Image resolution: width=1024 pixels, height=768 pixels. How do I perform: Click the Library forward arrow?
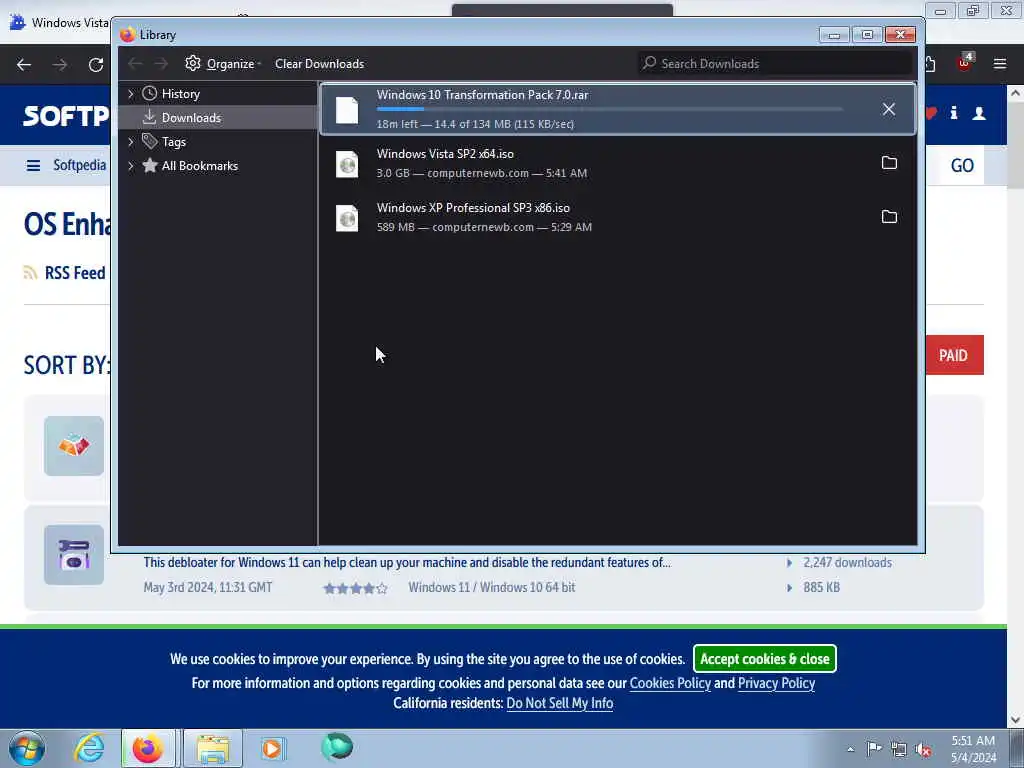point(161,63)
